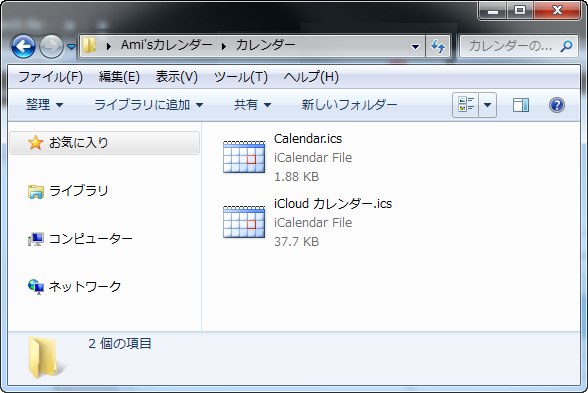Click the 37.7 KB size text
The height and width of the screenshot is (393, 588).
click(296, 242)
